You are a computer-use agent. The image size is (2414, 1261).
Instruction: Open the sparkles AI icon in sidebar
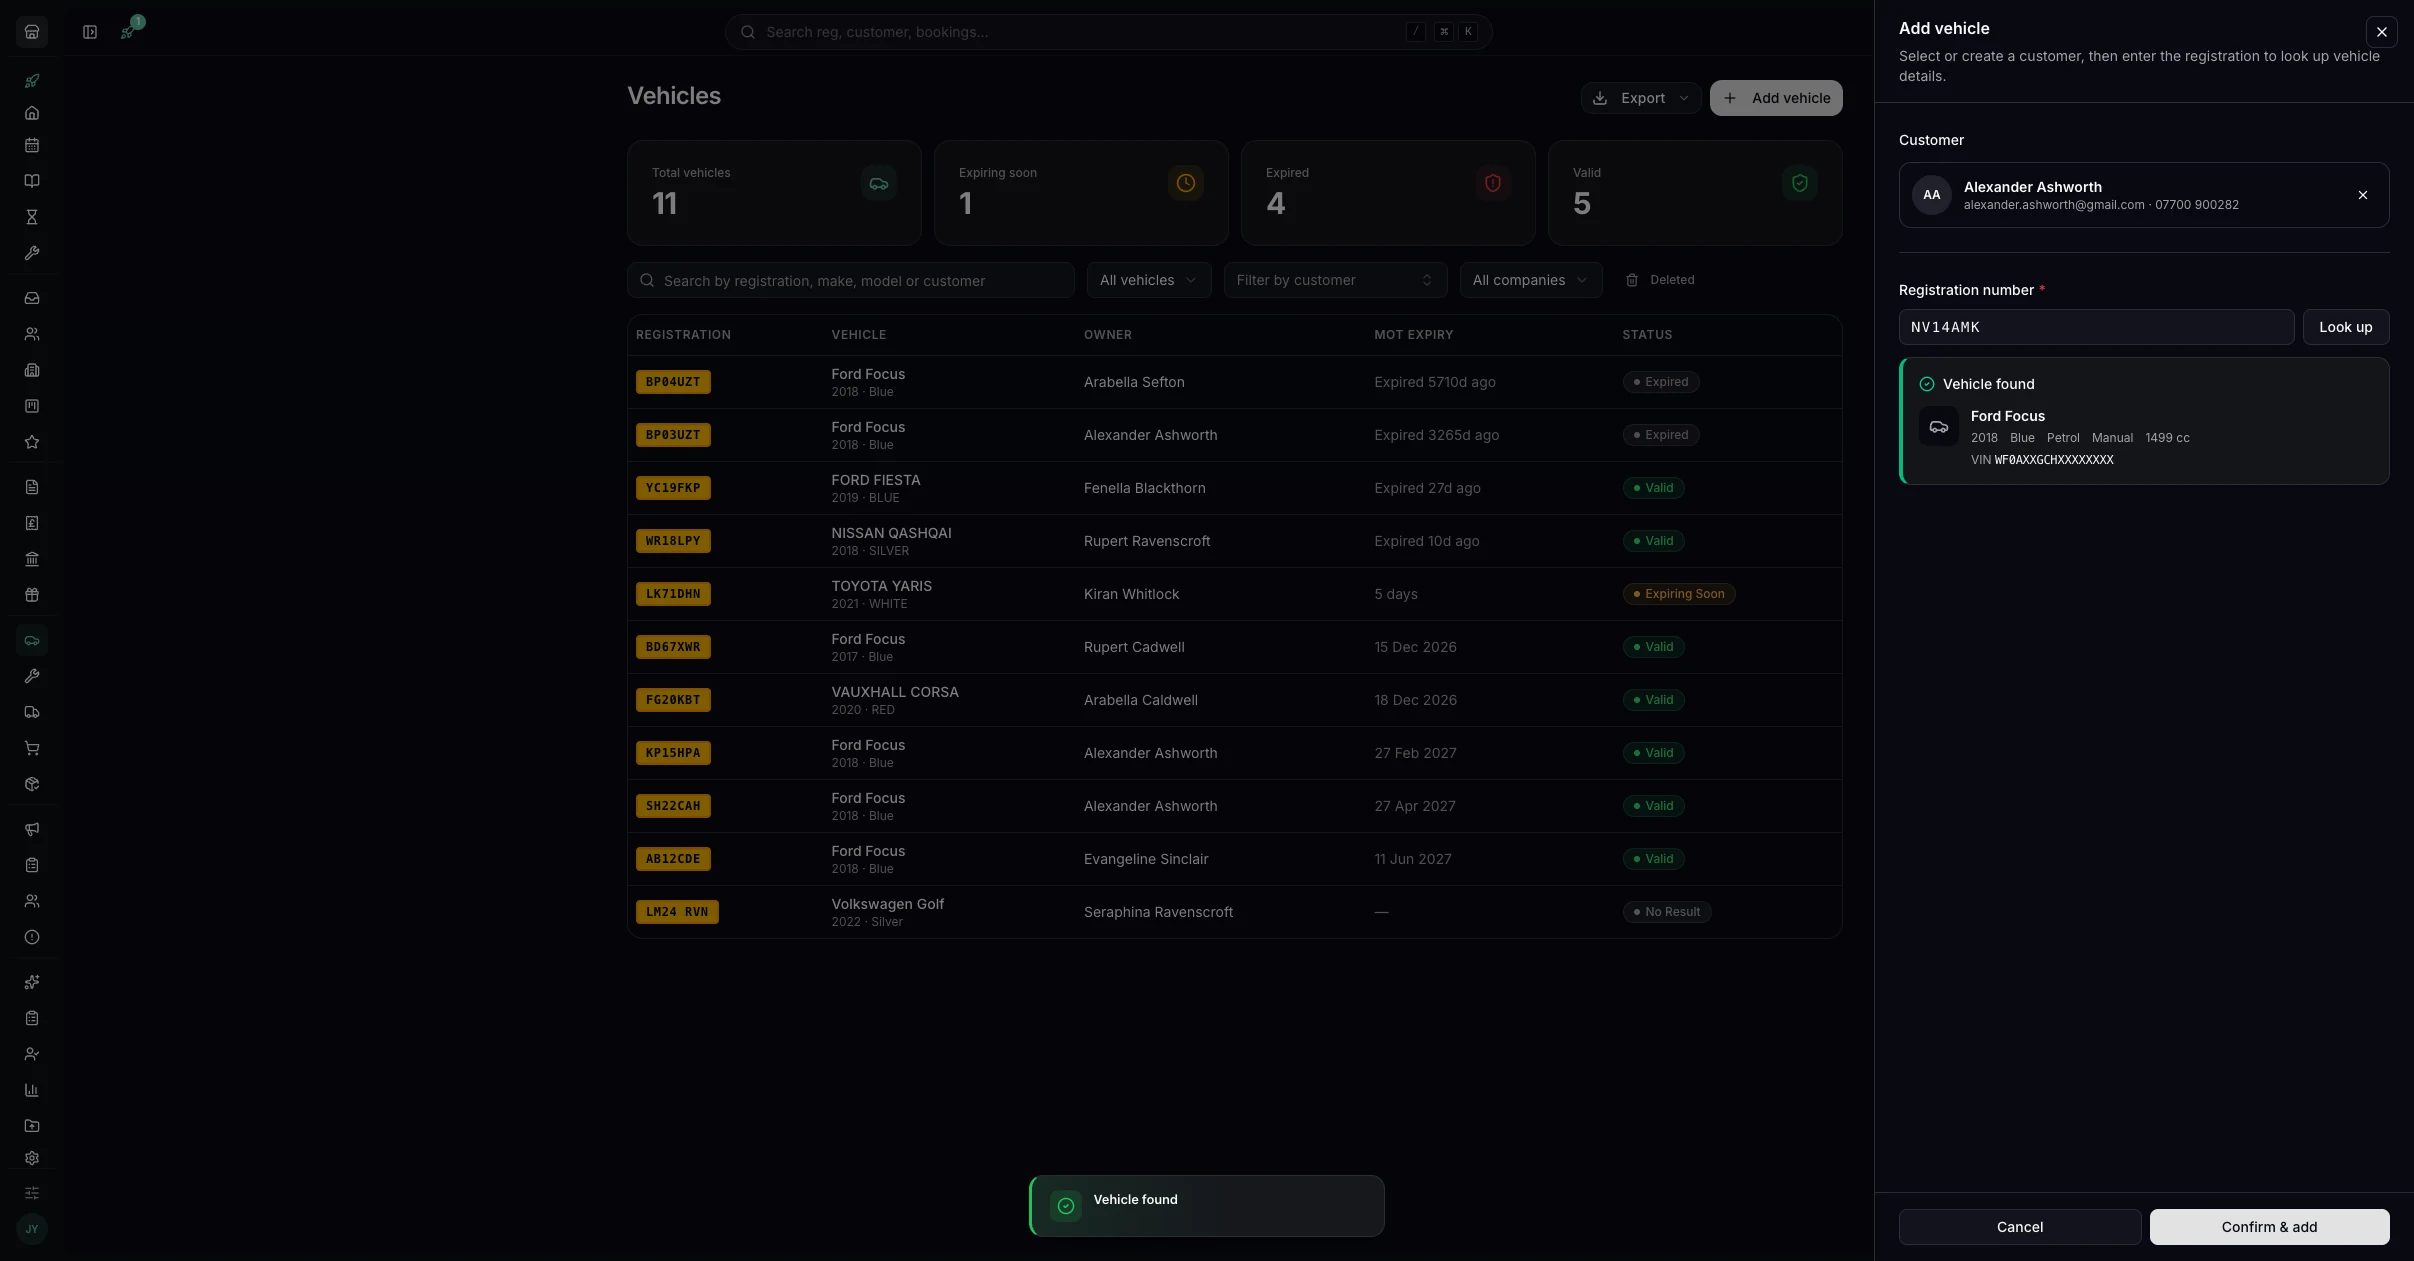[32, 982]
